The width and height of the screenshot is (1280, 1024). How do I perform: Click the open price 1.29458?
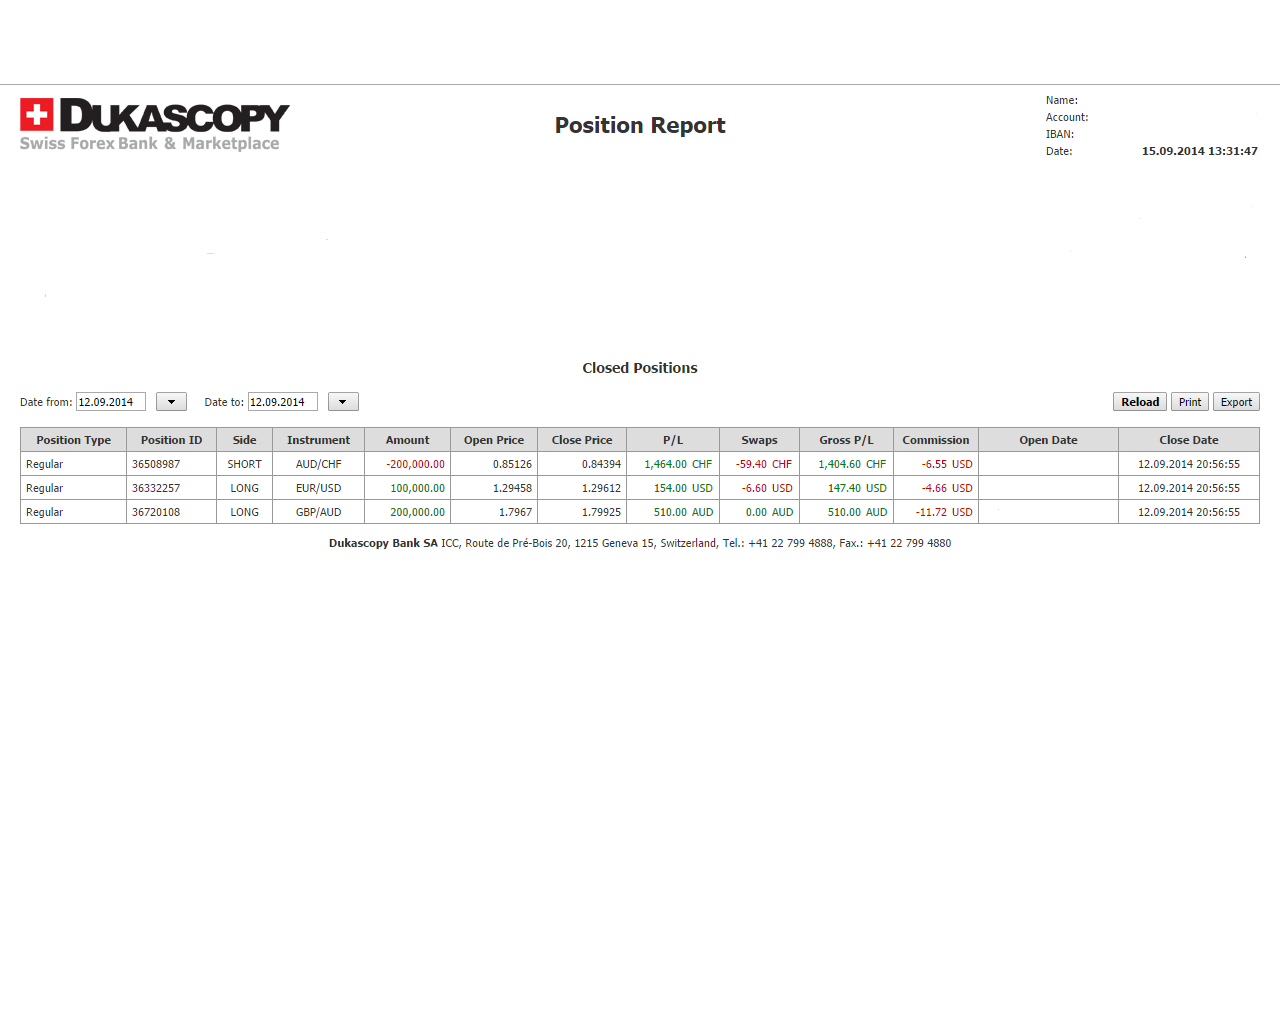[512, 488]
